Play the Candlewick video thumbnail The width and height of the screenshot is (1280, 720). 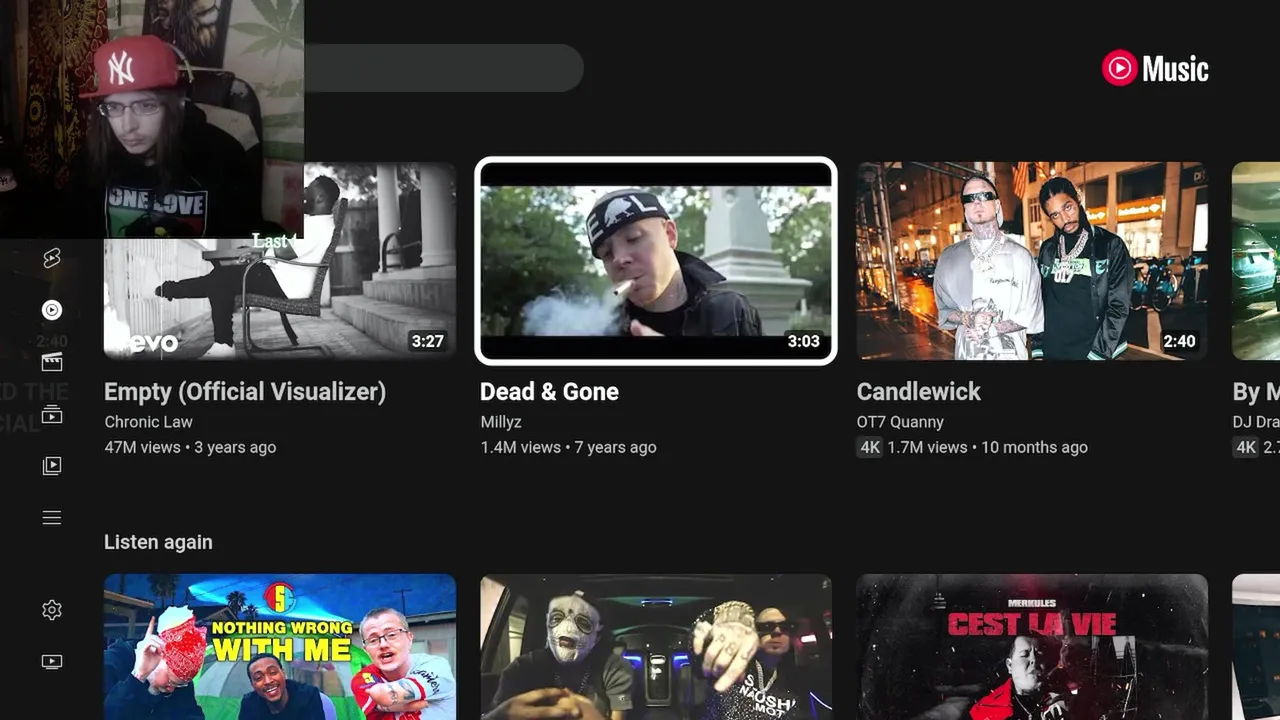pyautogui.click(x=1032, y=261)
